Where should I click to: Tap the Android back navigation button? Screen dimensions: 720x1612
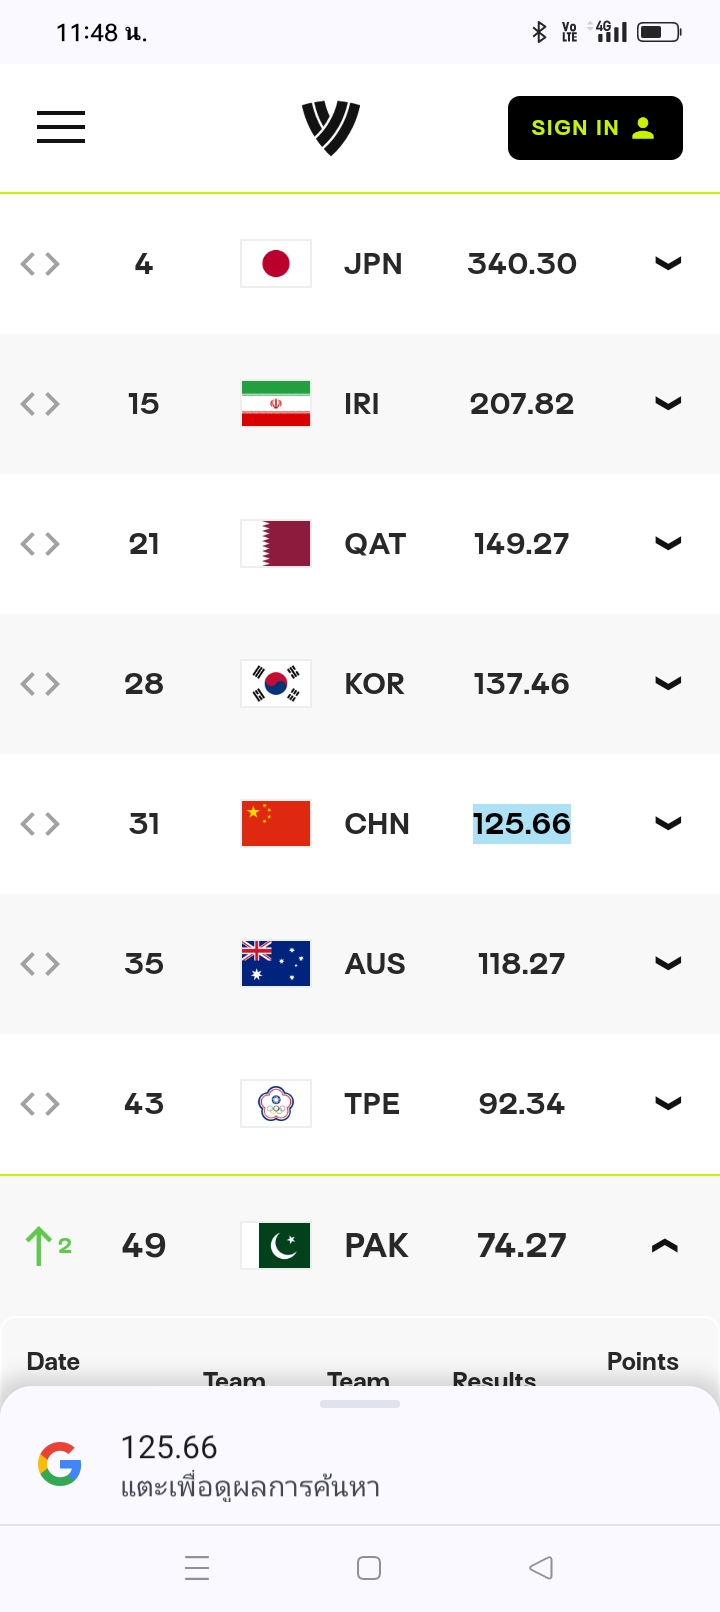pos(541,1568)
